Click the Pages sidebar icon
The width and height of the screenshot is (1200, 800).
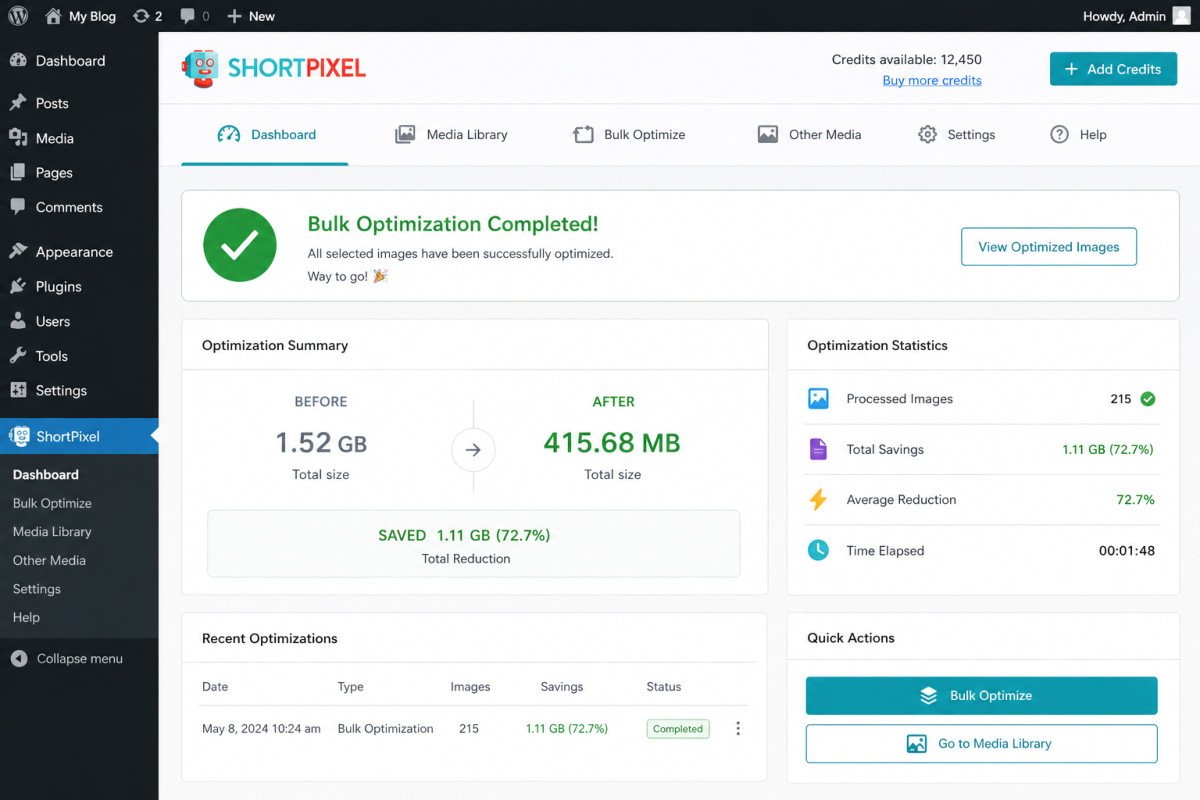[18, 172]
